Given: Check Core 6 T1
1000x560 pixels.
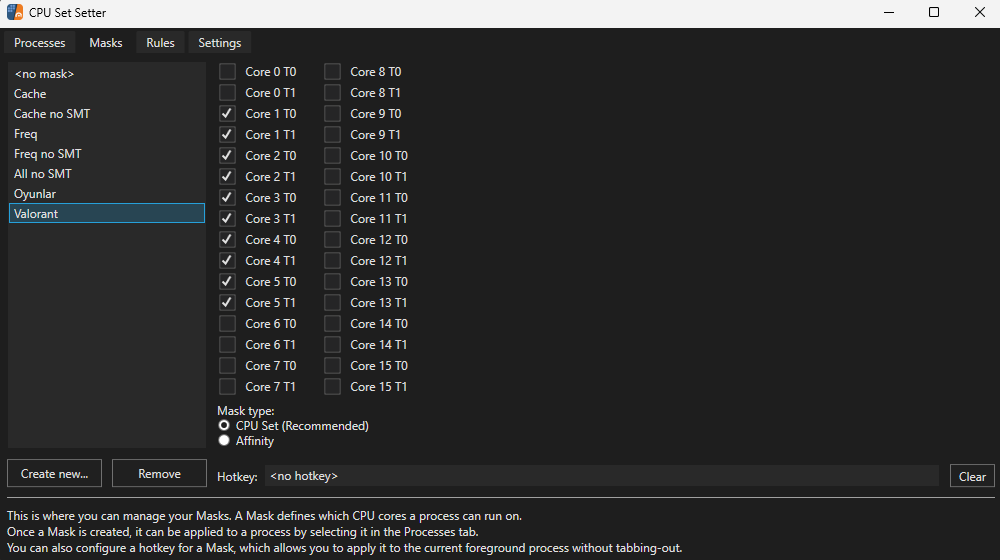Looking at the screenshot, I should 227,345.
